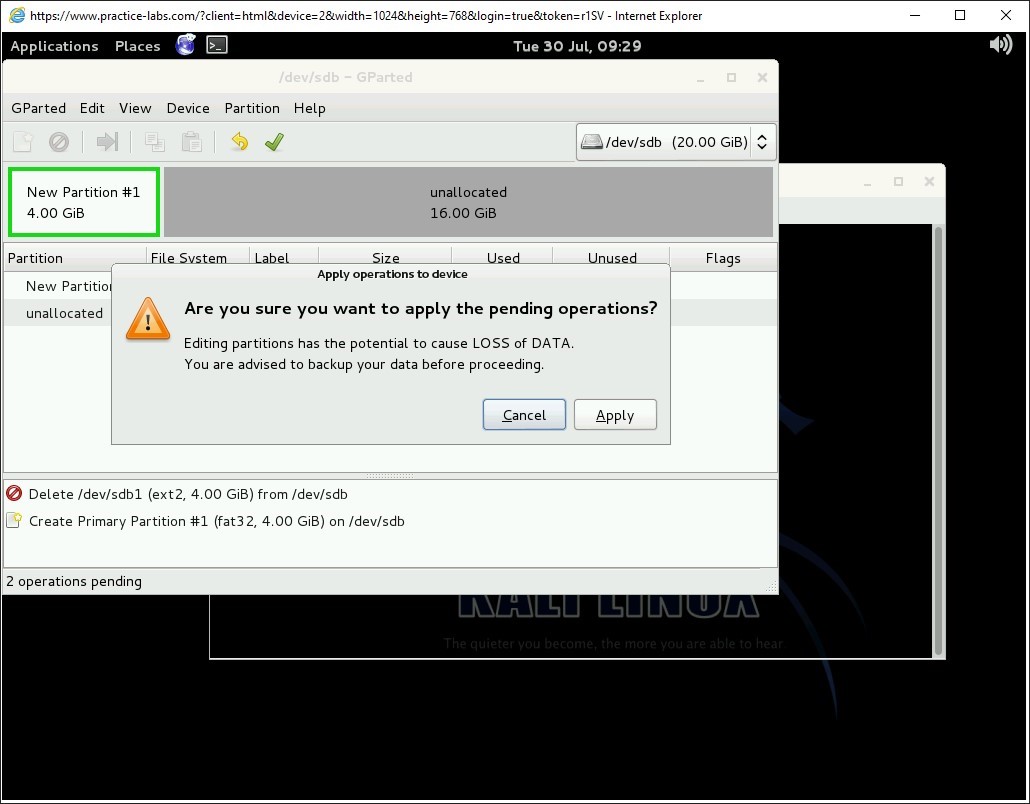Click the Delete partition toolbar icon
This screenshot has height=804, width=1030.
[x=59, y=142]
